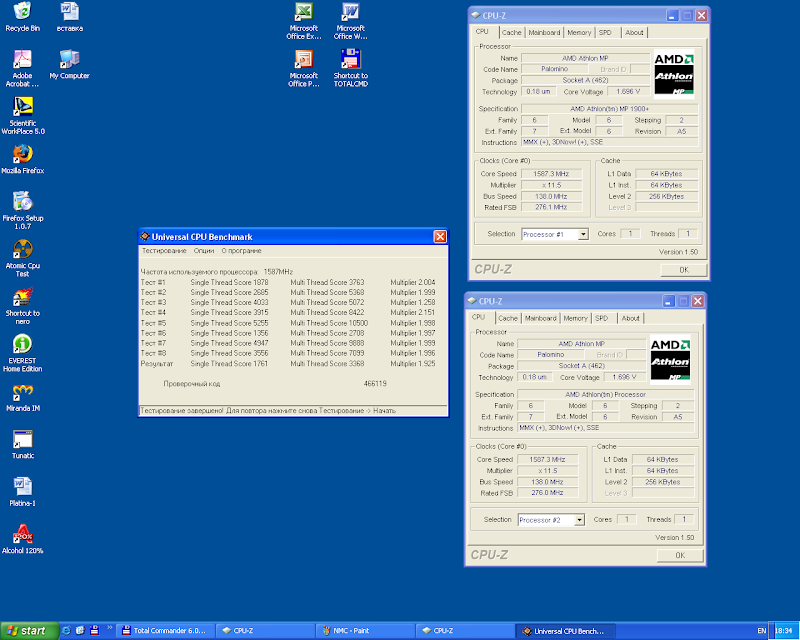Select the Shortcut to nero icon
800x640 pixels.
(x=22, y=306)
